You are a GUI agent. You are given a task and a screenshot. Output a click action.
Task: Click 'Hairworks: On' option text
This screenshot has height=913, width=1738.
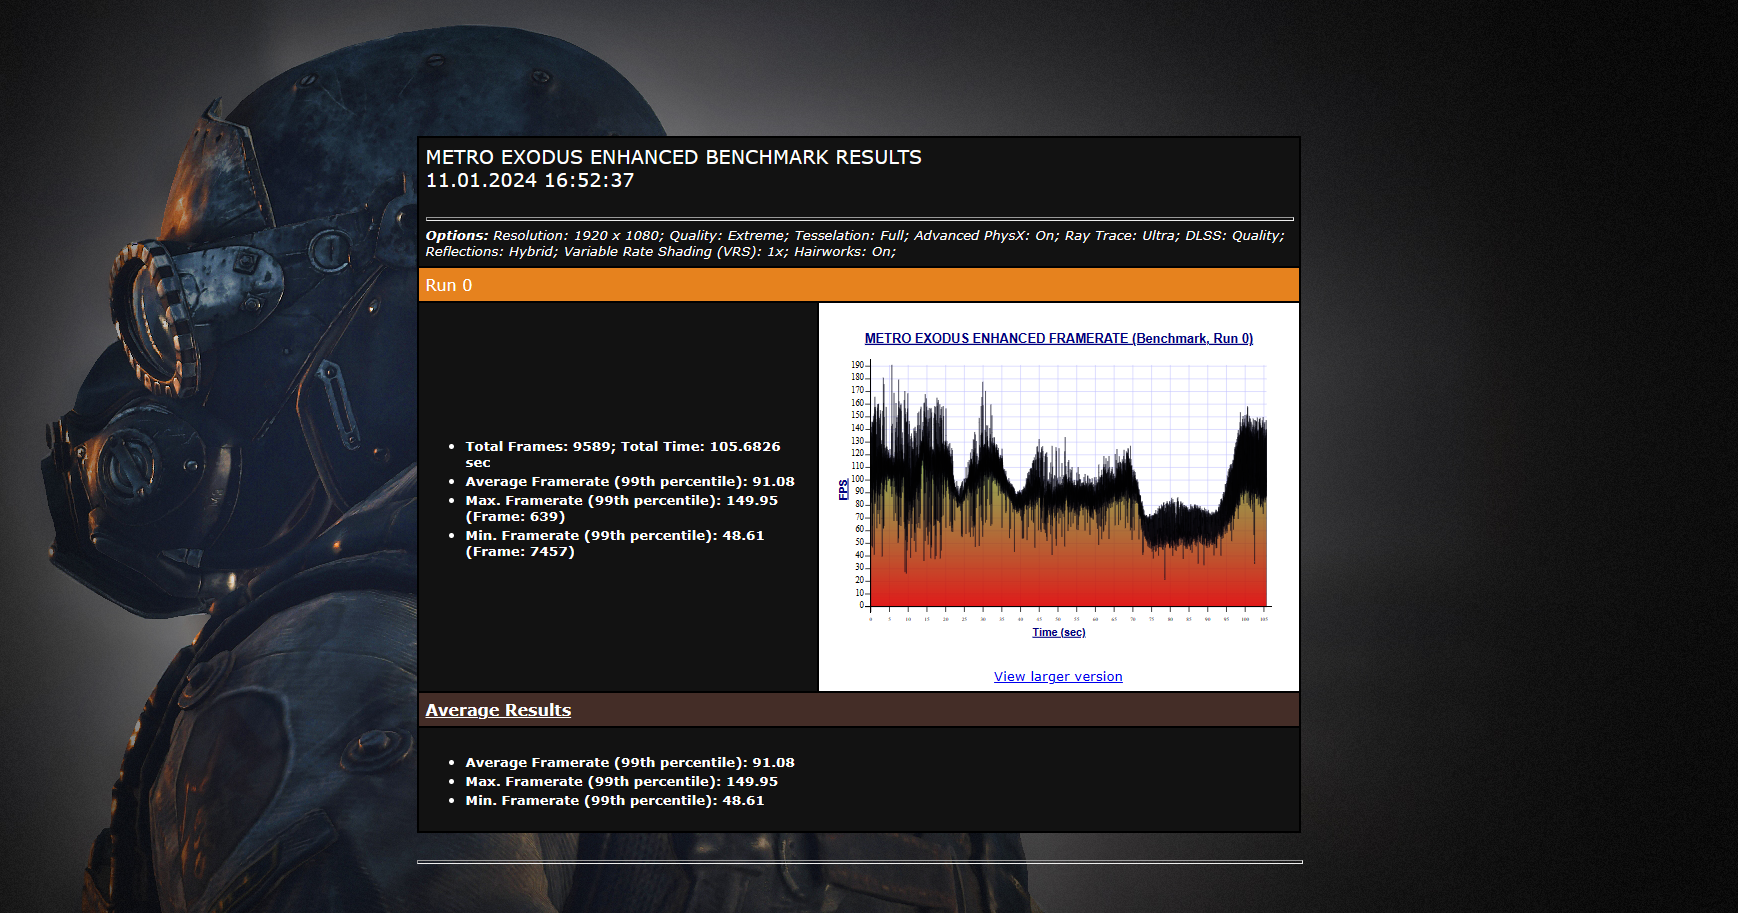(x=845, y=252)
